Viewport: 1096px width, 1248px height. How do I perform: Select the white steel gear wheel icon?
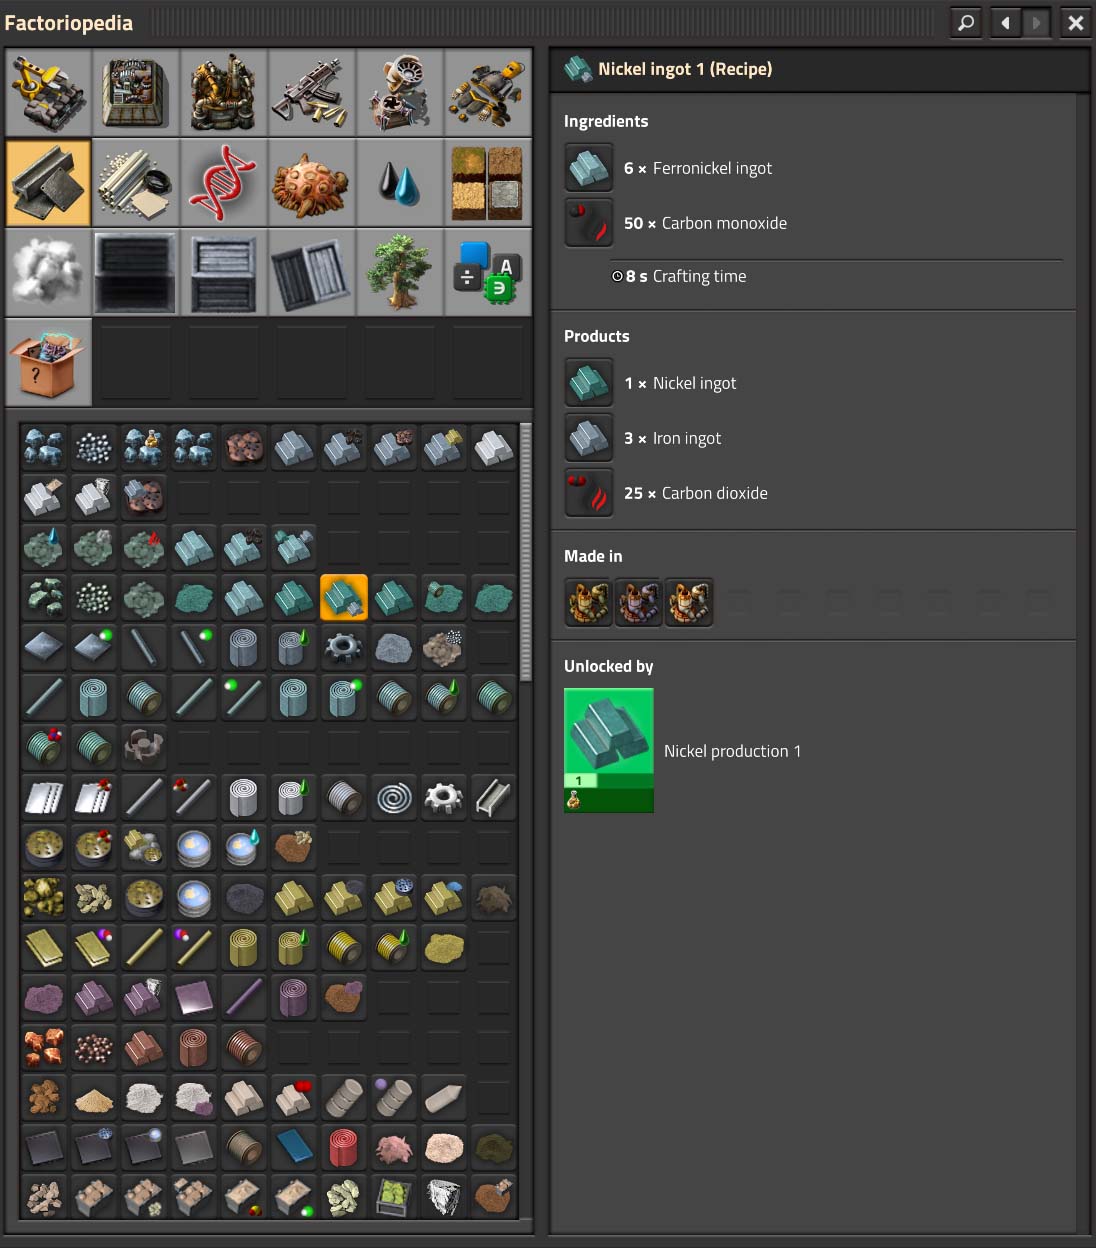point(444,797)
